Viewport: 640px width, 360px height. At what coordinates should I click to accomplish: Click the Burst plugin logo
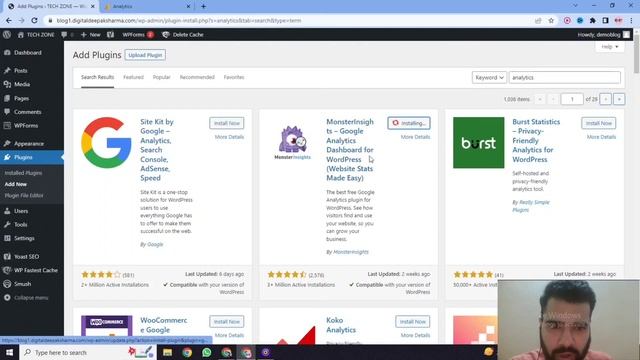point(478,142)
